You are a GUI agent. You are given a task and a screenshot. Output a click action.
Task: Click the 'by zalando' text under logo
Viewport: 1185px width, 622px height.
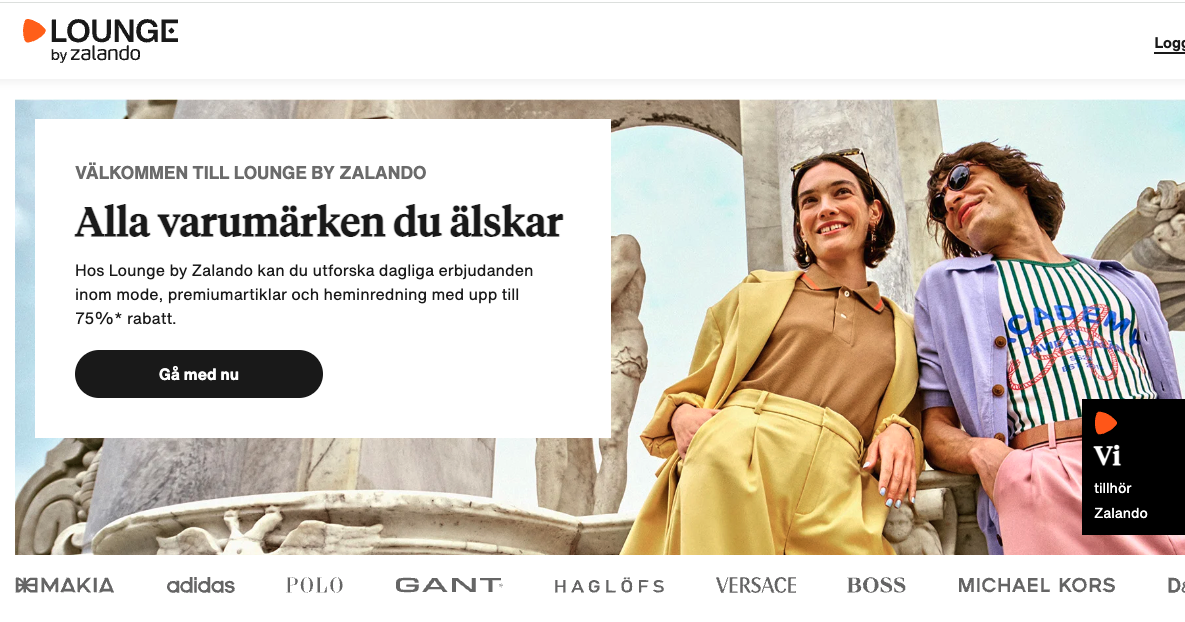pyautogui.click(x=95, y=54)
